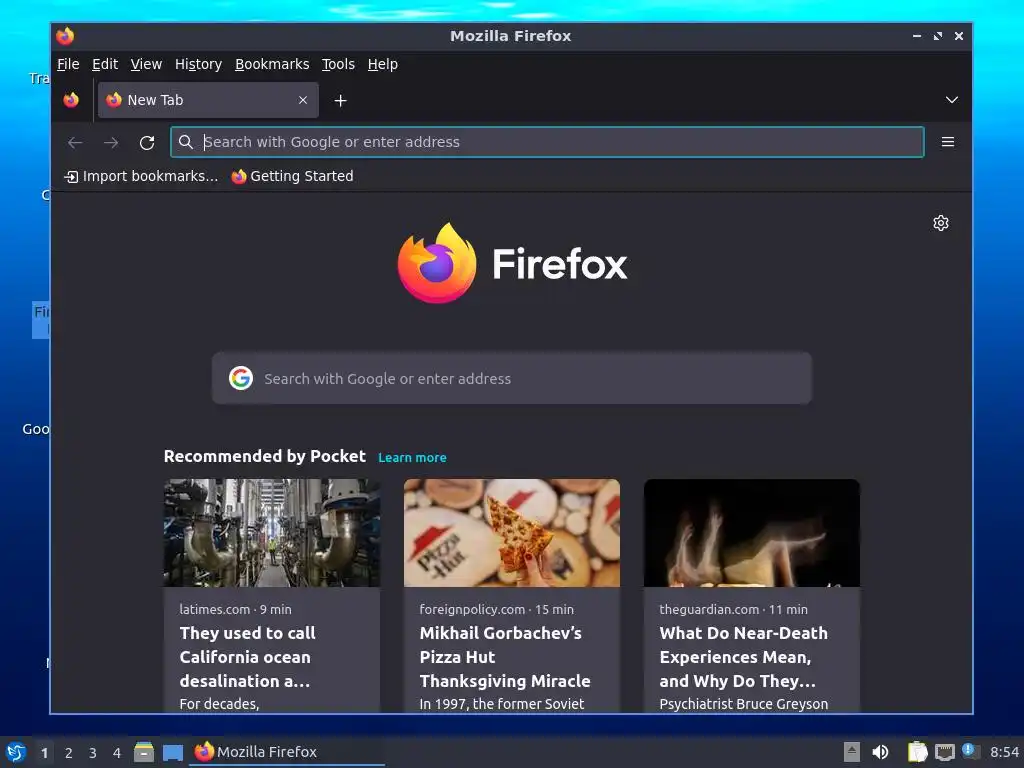1024x768 pixels.
Task: Follow the Learn more Pocket link
Action: [x=412, y=458]
